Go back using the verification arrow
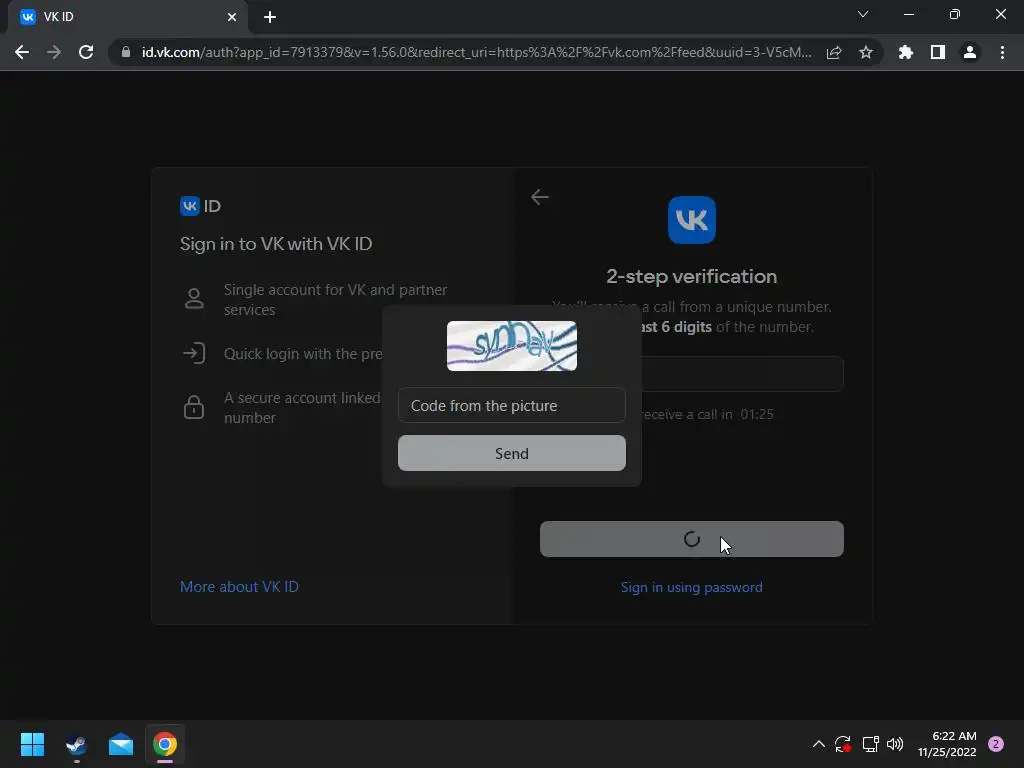The width and height of the screenshot is (1024, 768). [x=540, y=197]
